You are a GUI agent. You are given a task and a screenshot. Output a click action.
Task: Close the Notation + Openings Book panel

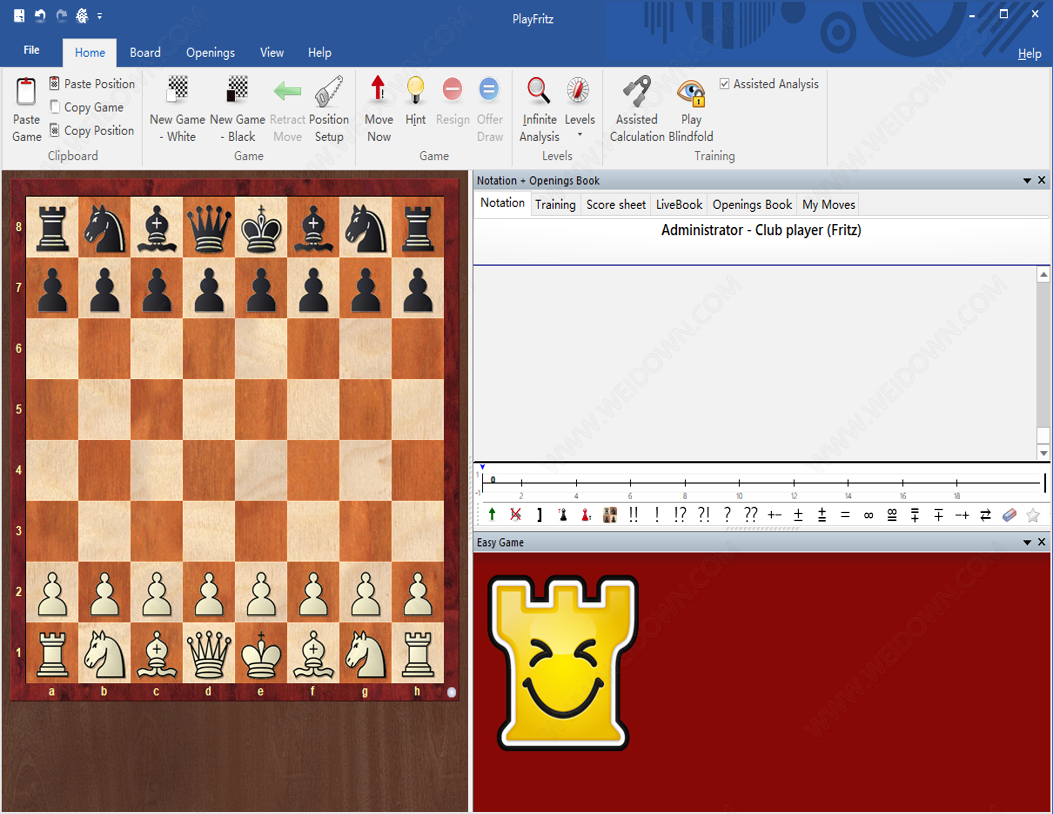pyautogui.click(x=1042, y=180)
